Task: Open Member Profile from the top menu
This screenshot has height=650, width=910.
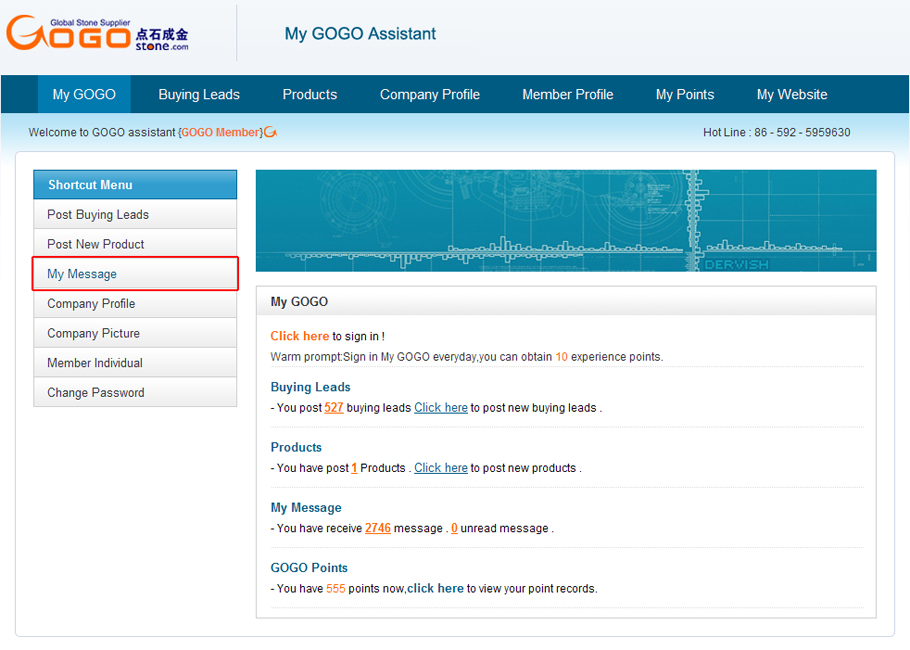Action: click(567, 95)
